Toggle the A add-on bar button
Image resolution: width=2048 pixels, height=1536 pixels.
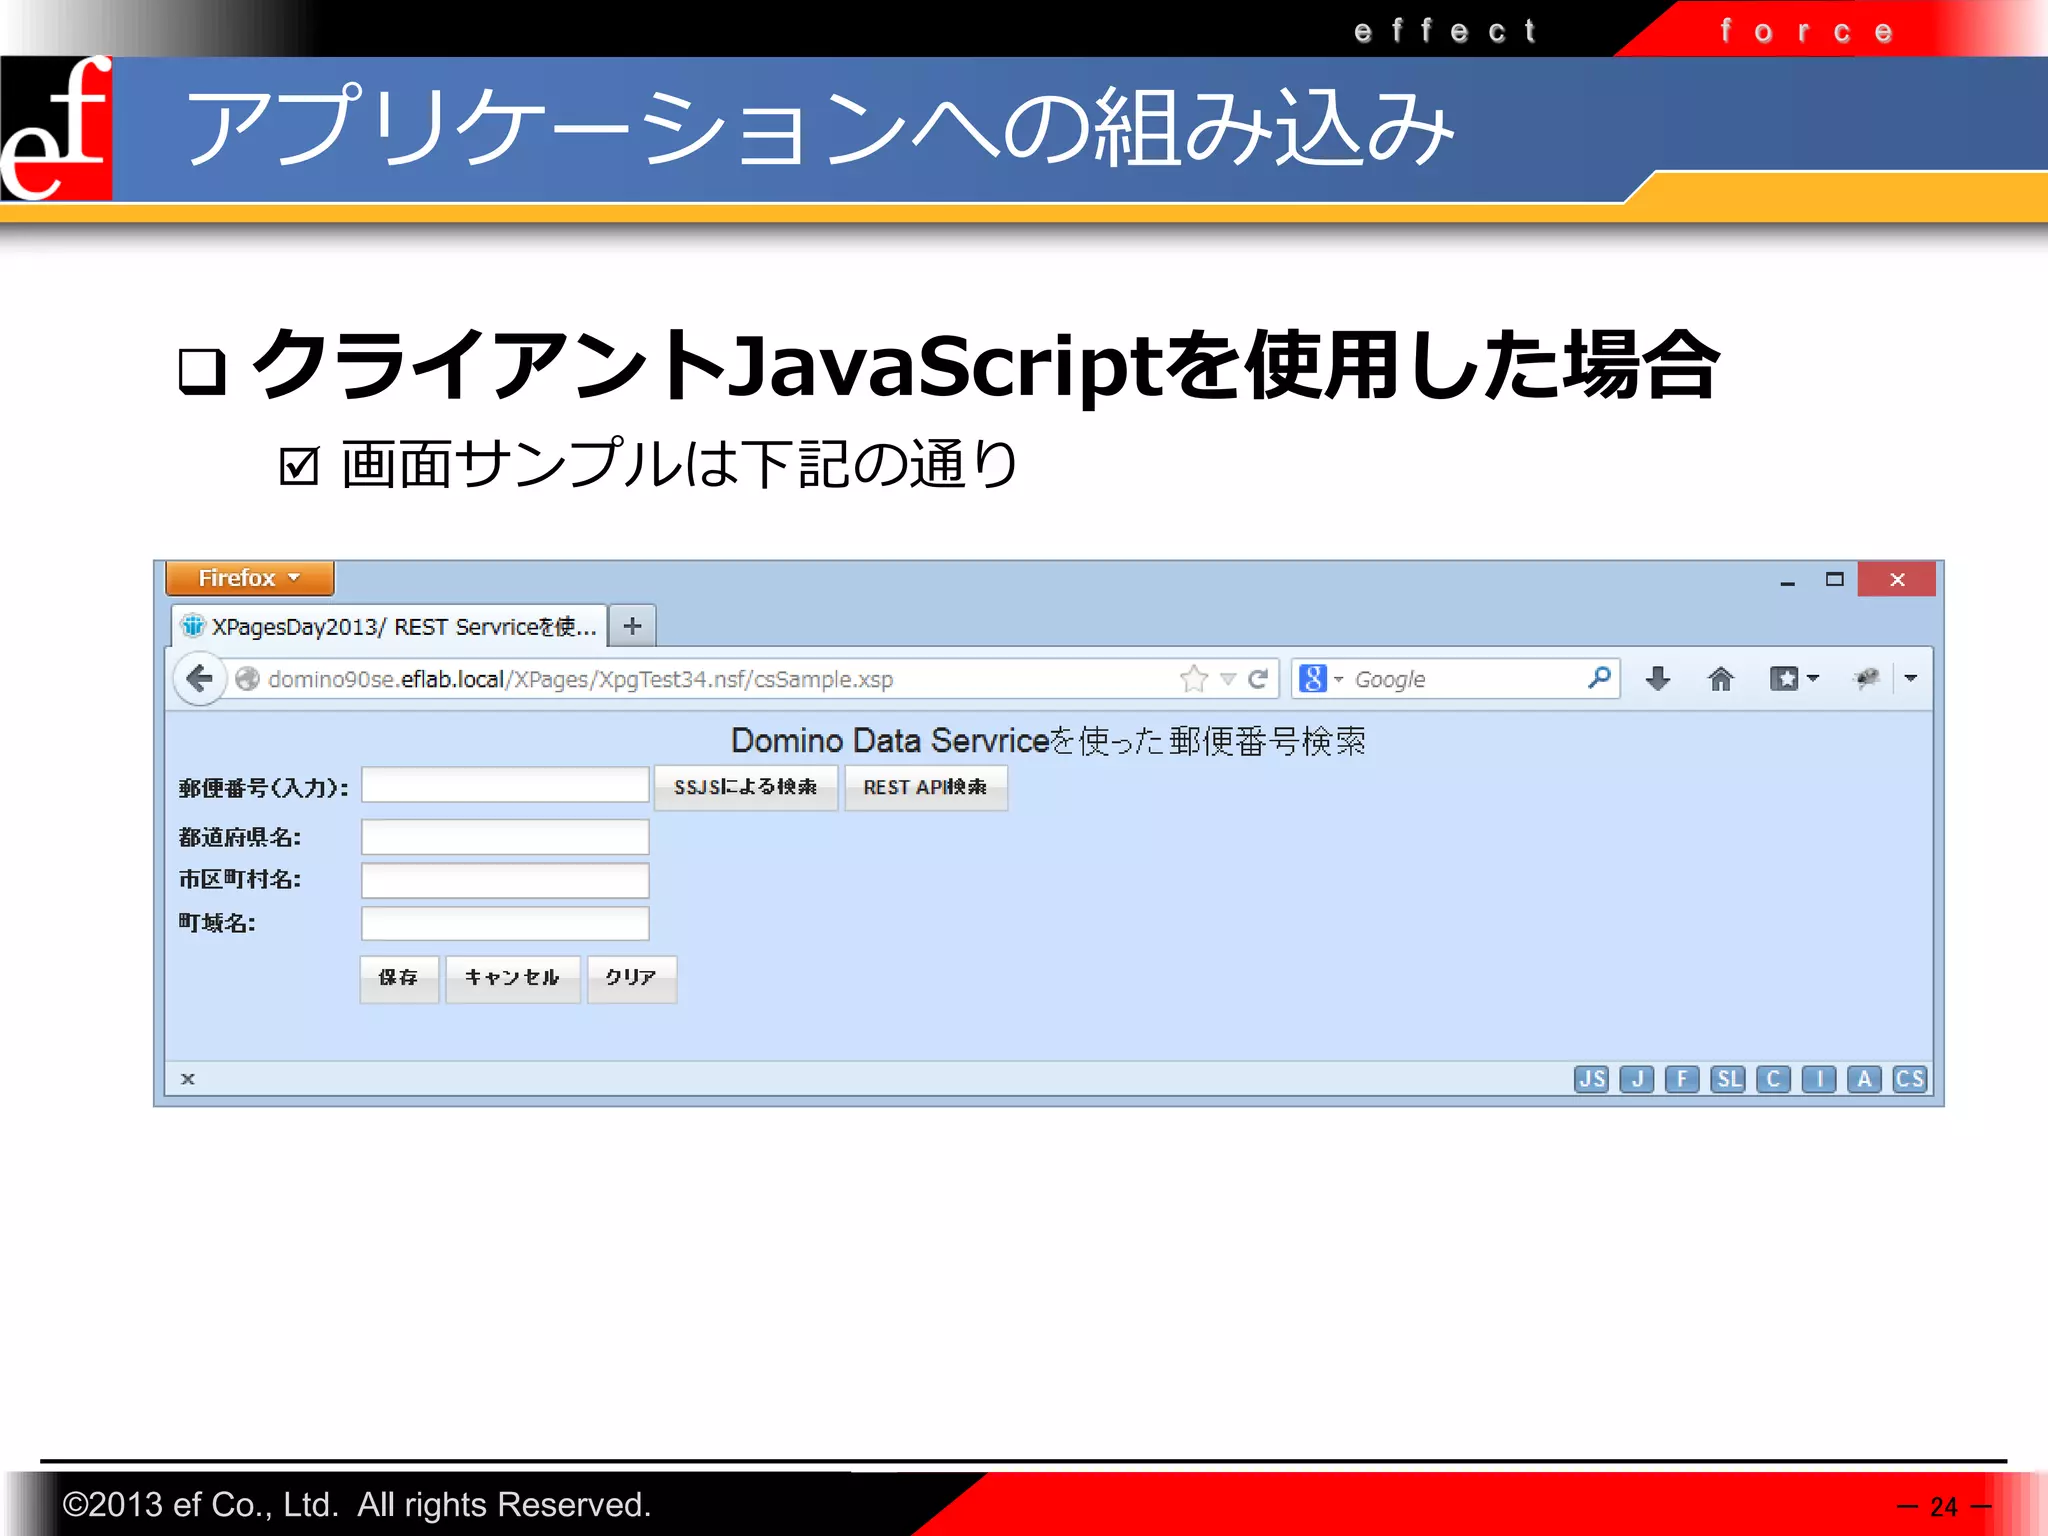point(1864,1079)
